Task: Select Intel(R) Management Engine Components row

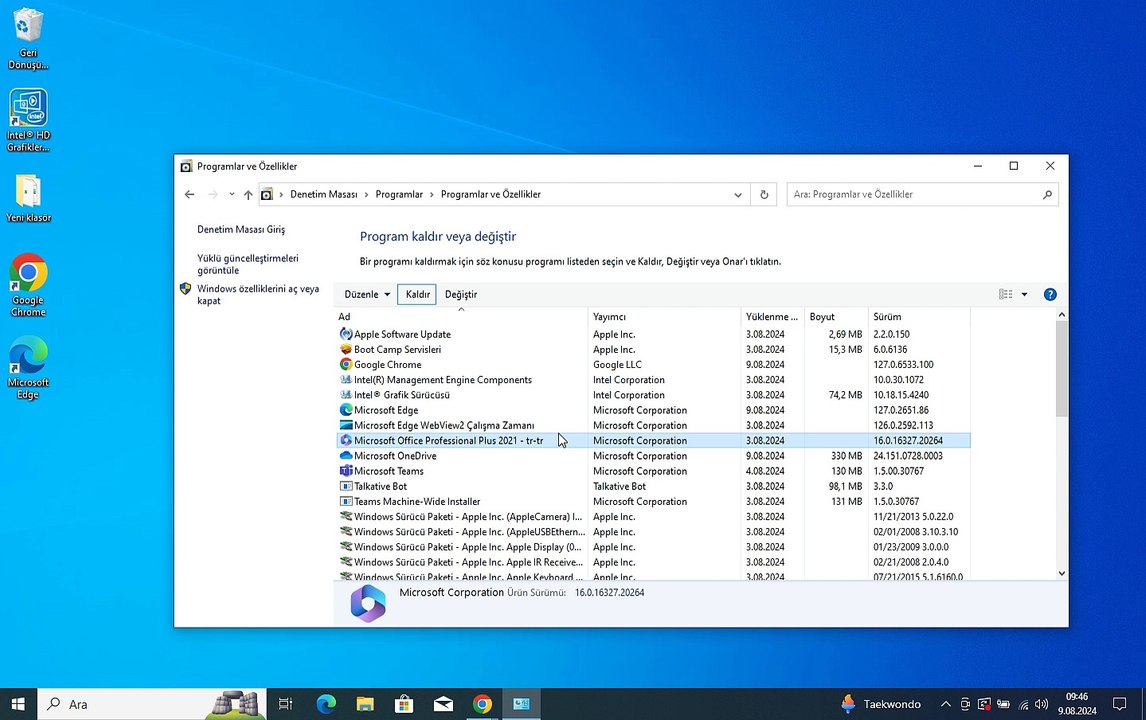Action: coord(653,379)
